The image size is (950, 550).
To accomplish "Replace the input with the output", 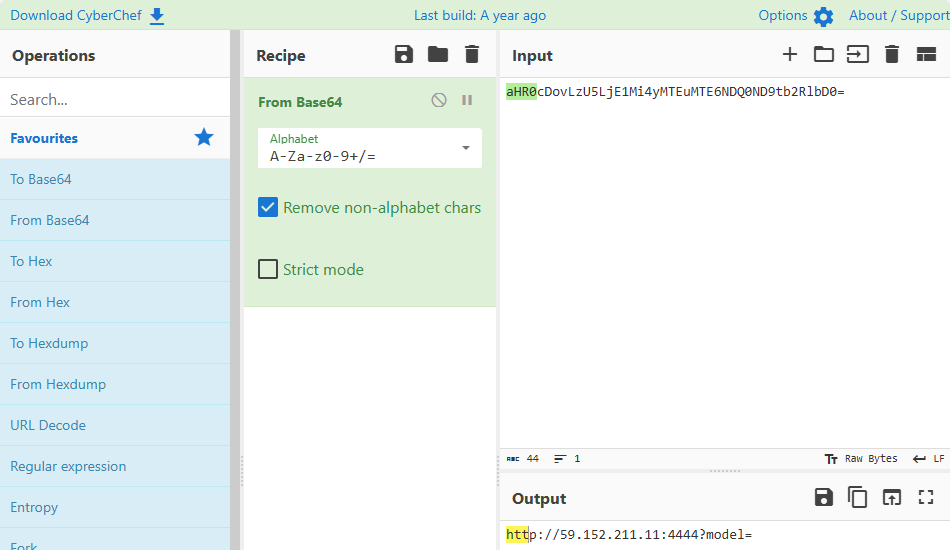I will (891, 497).
